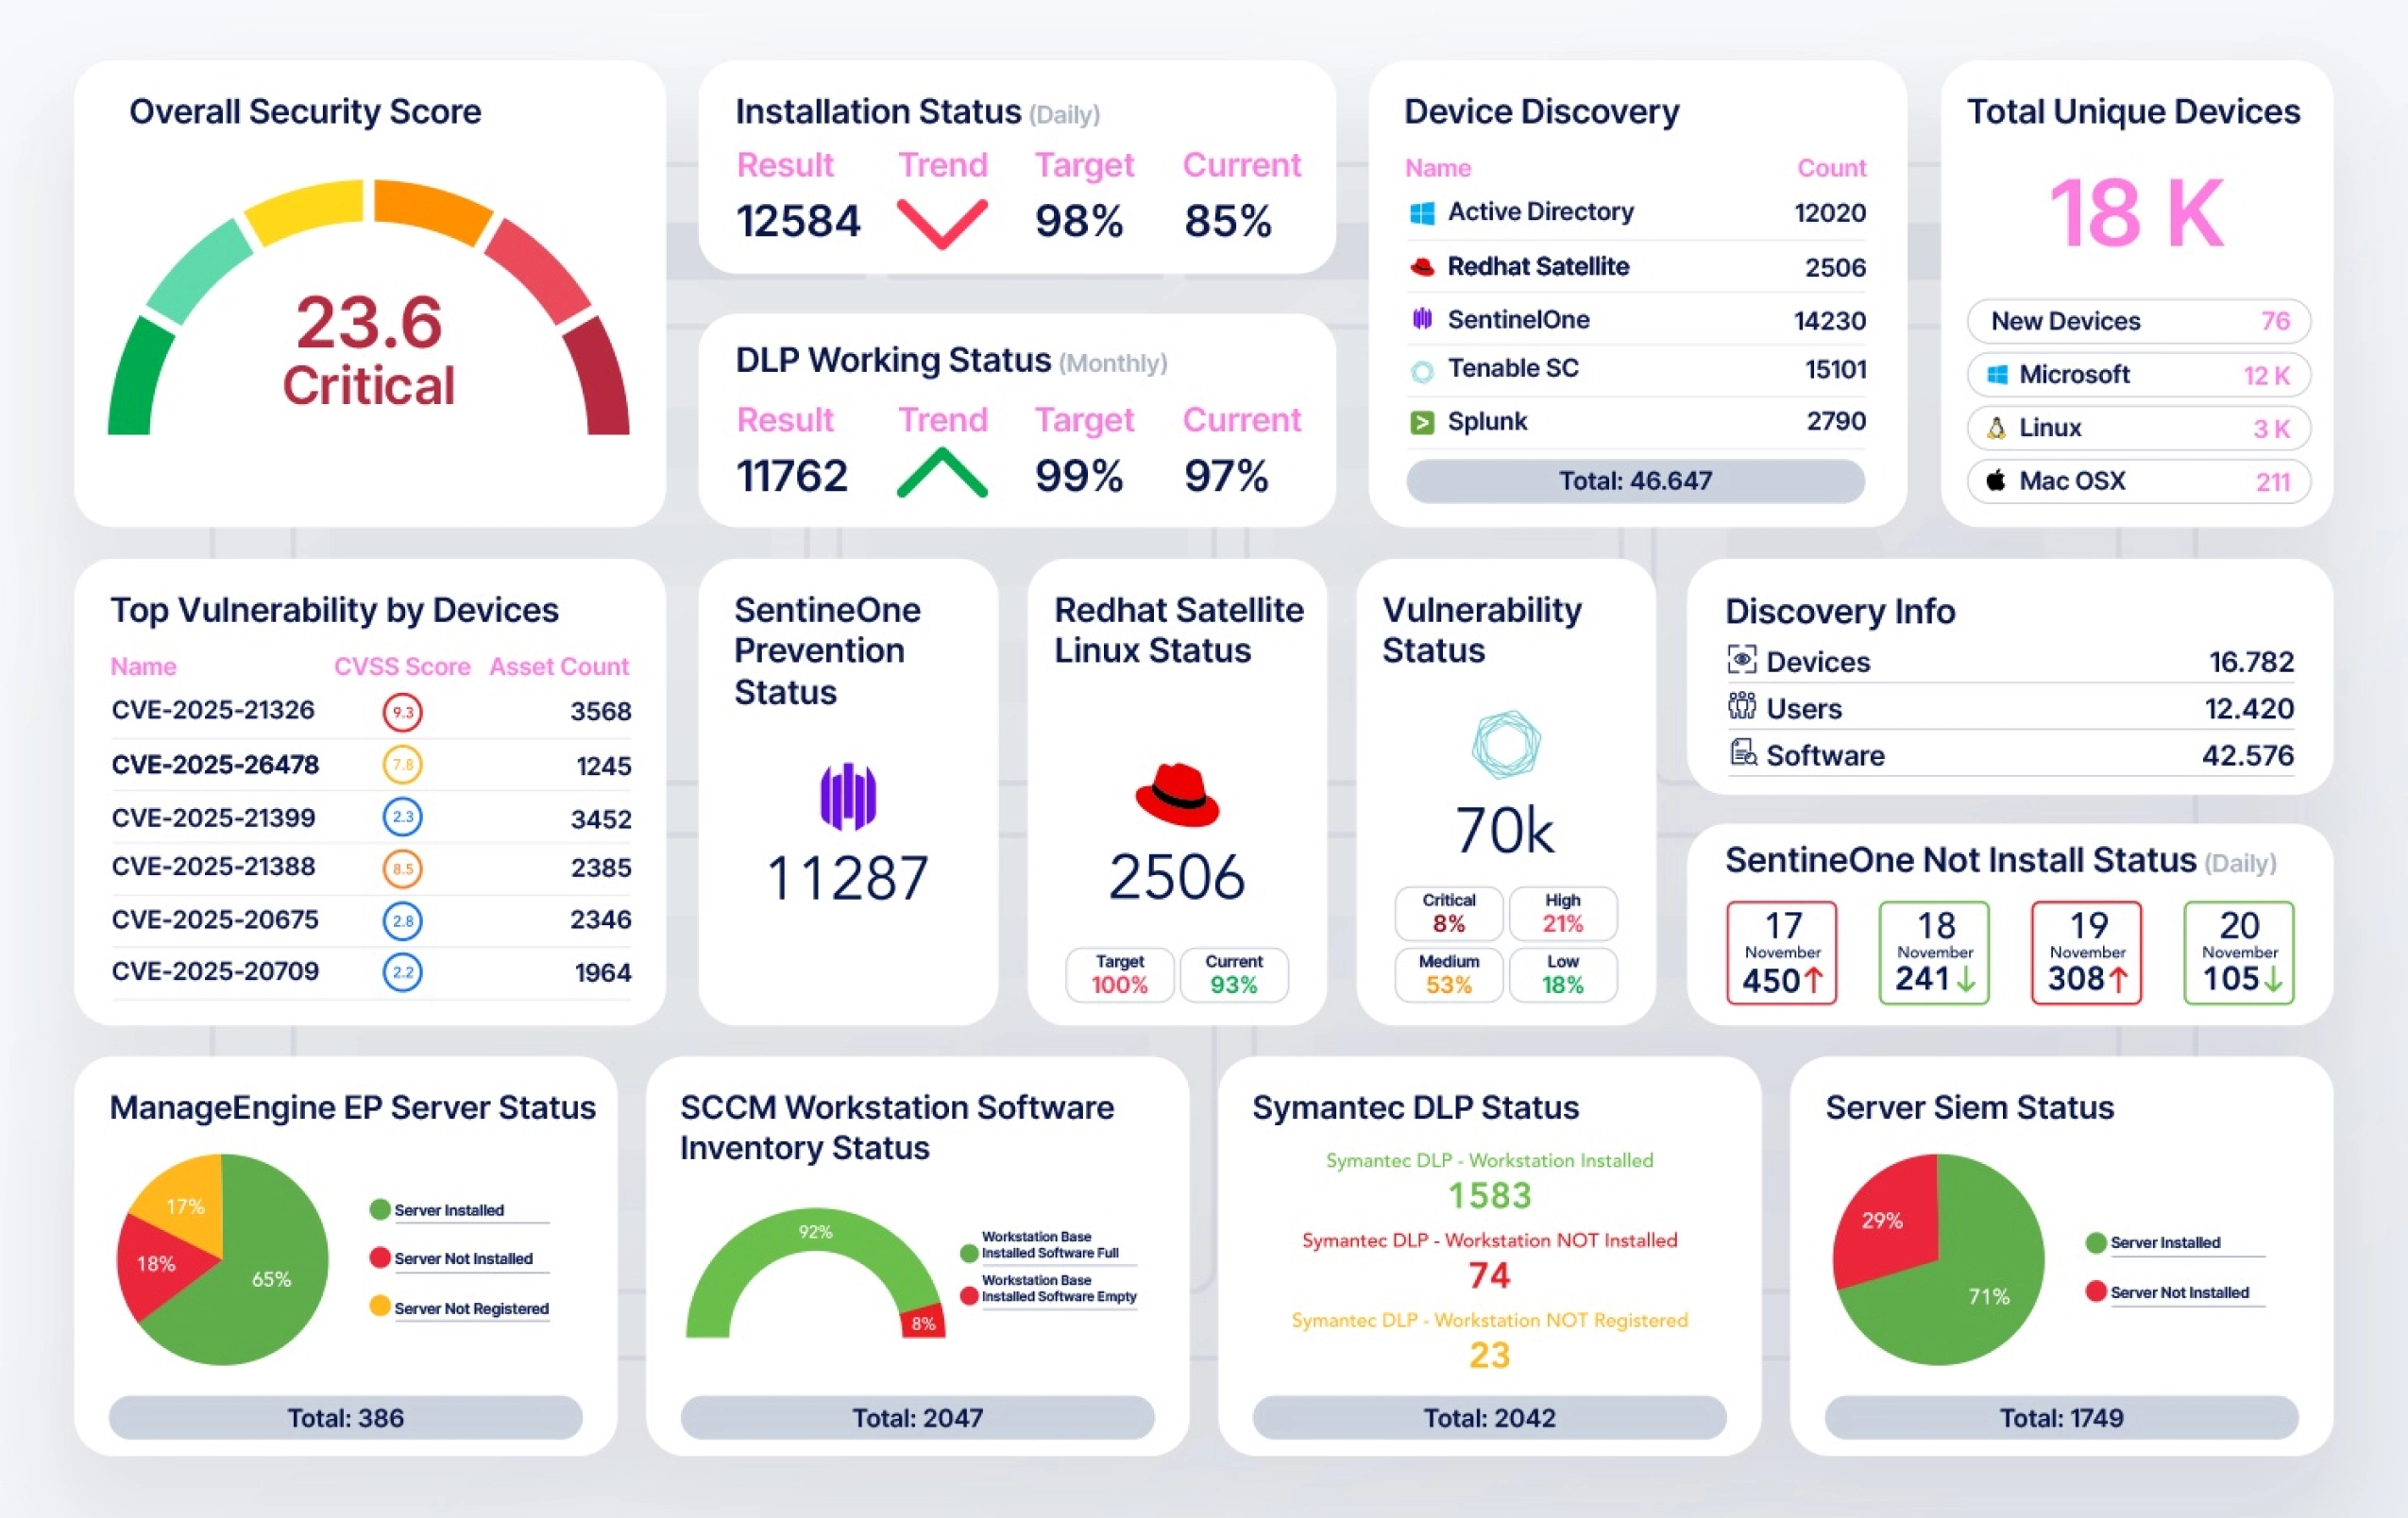Click the SentinelOne icon in Device Discovery list

tap(1421, 319)
